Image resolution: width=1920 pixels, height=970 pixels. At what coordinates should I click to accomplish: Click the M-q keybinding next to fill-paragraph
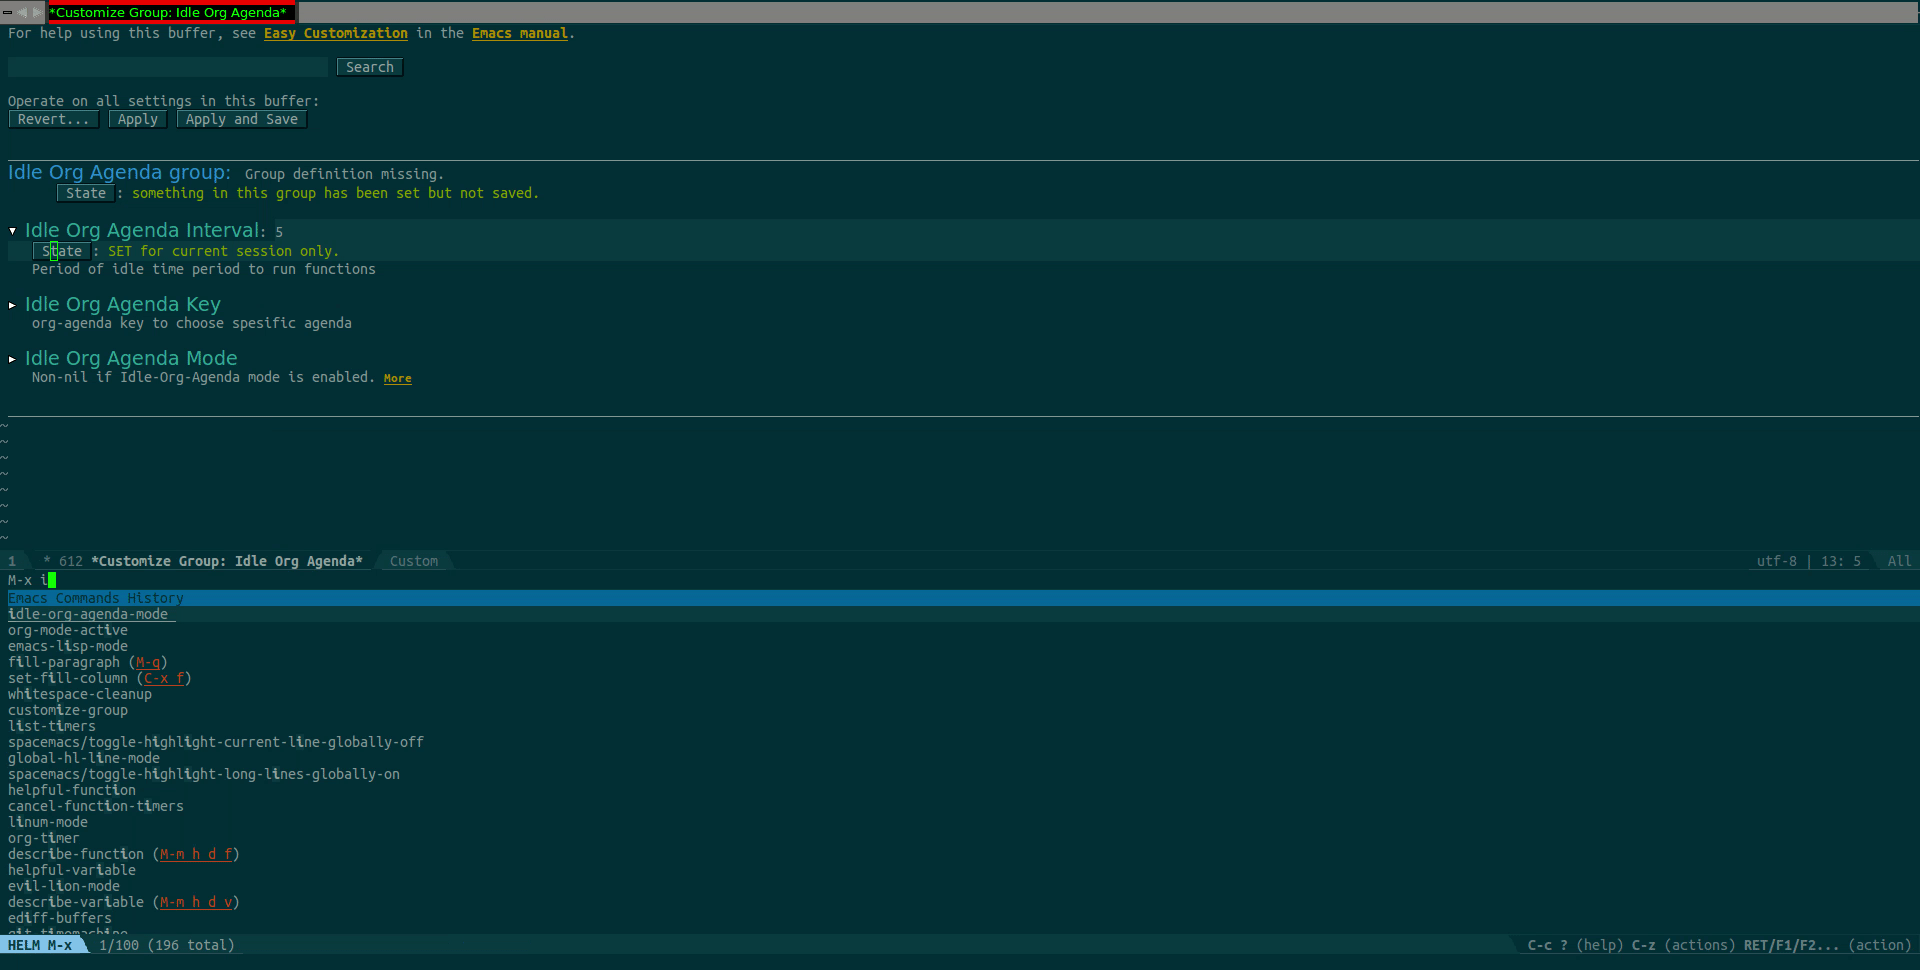coord(148,662)
